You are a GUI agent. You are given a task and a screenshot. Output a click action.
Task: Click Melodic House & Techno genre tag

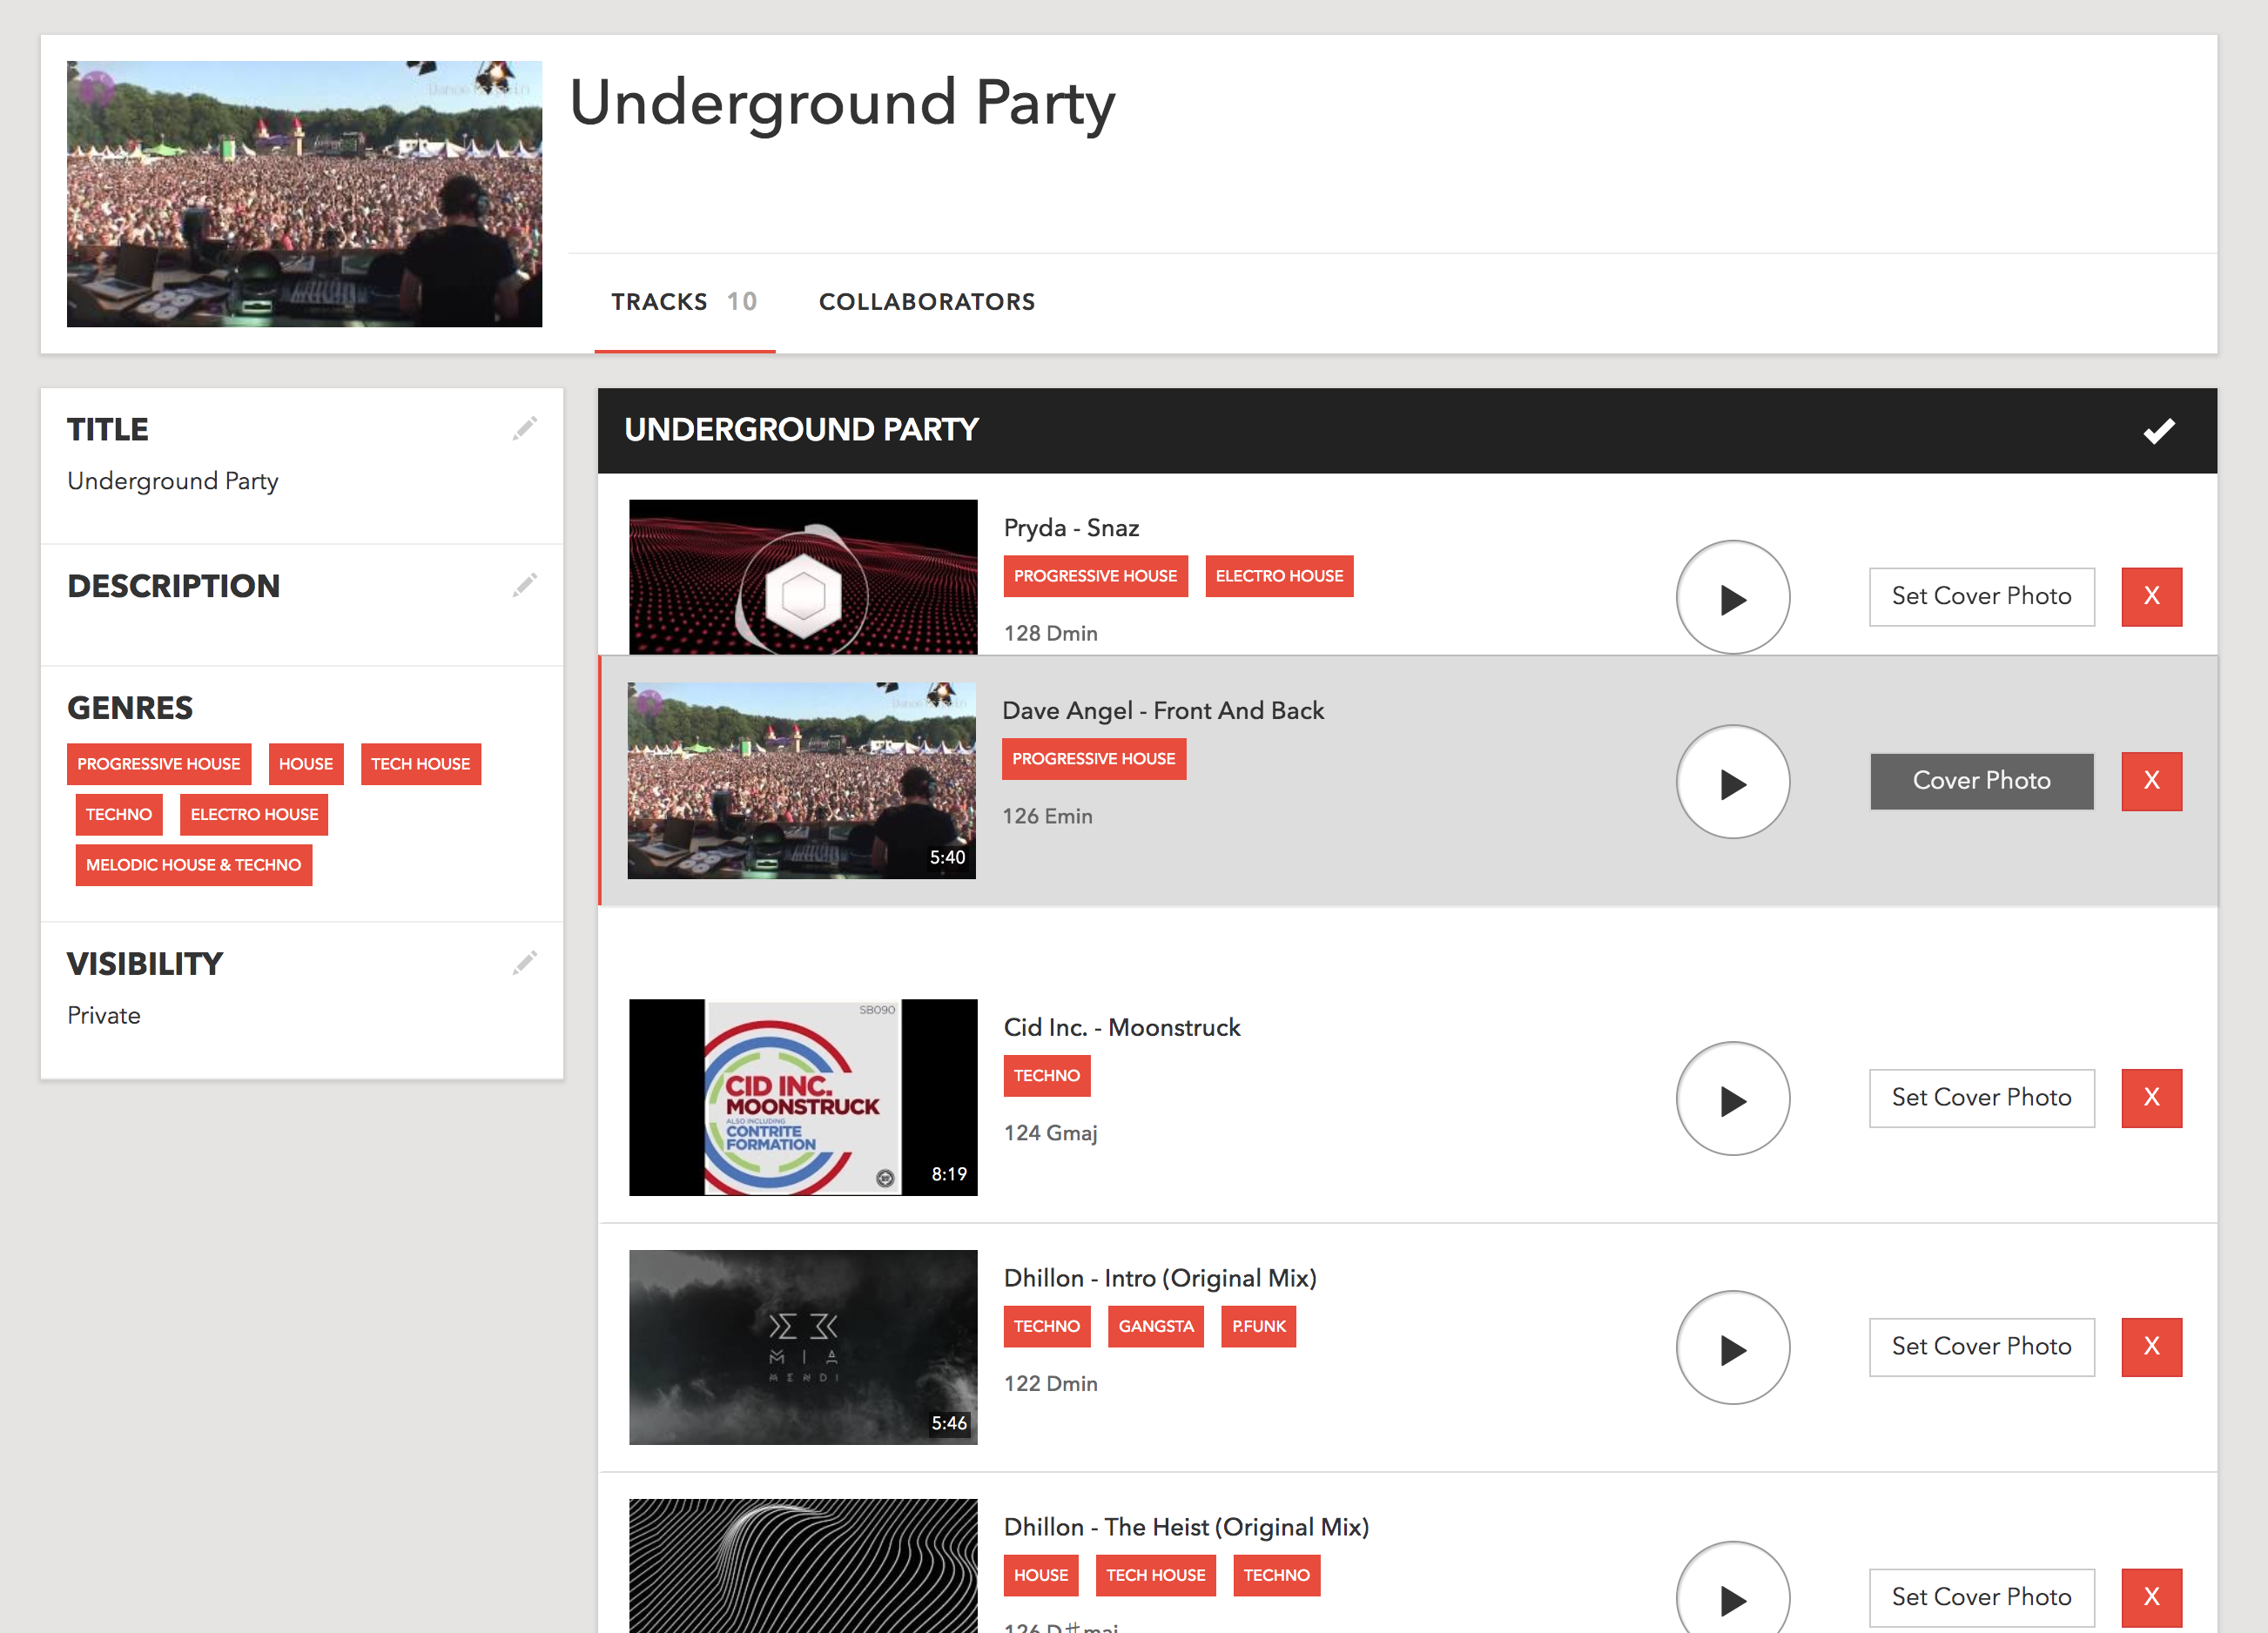tap(193, 865)
